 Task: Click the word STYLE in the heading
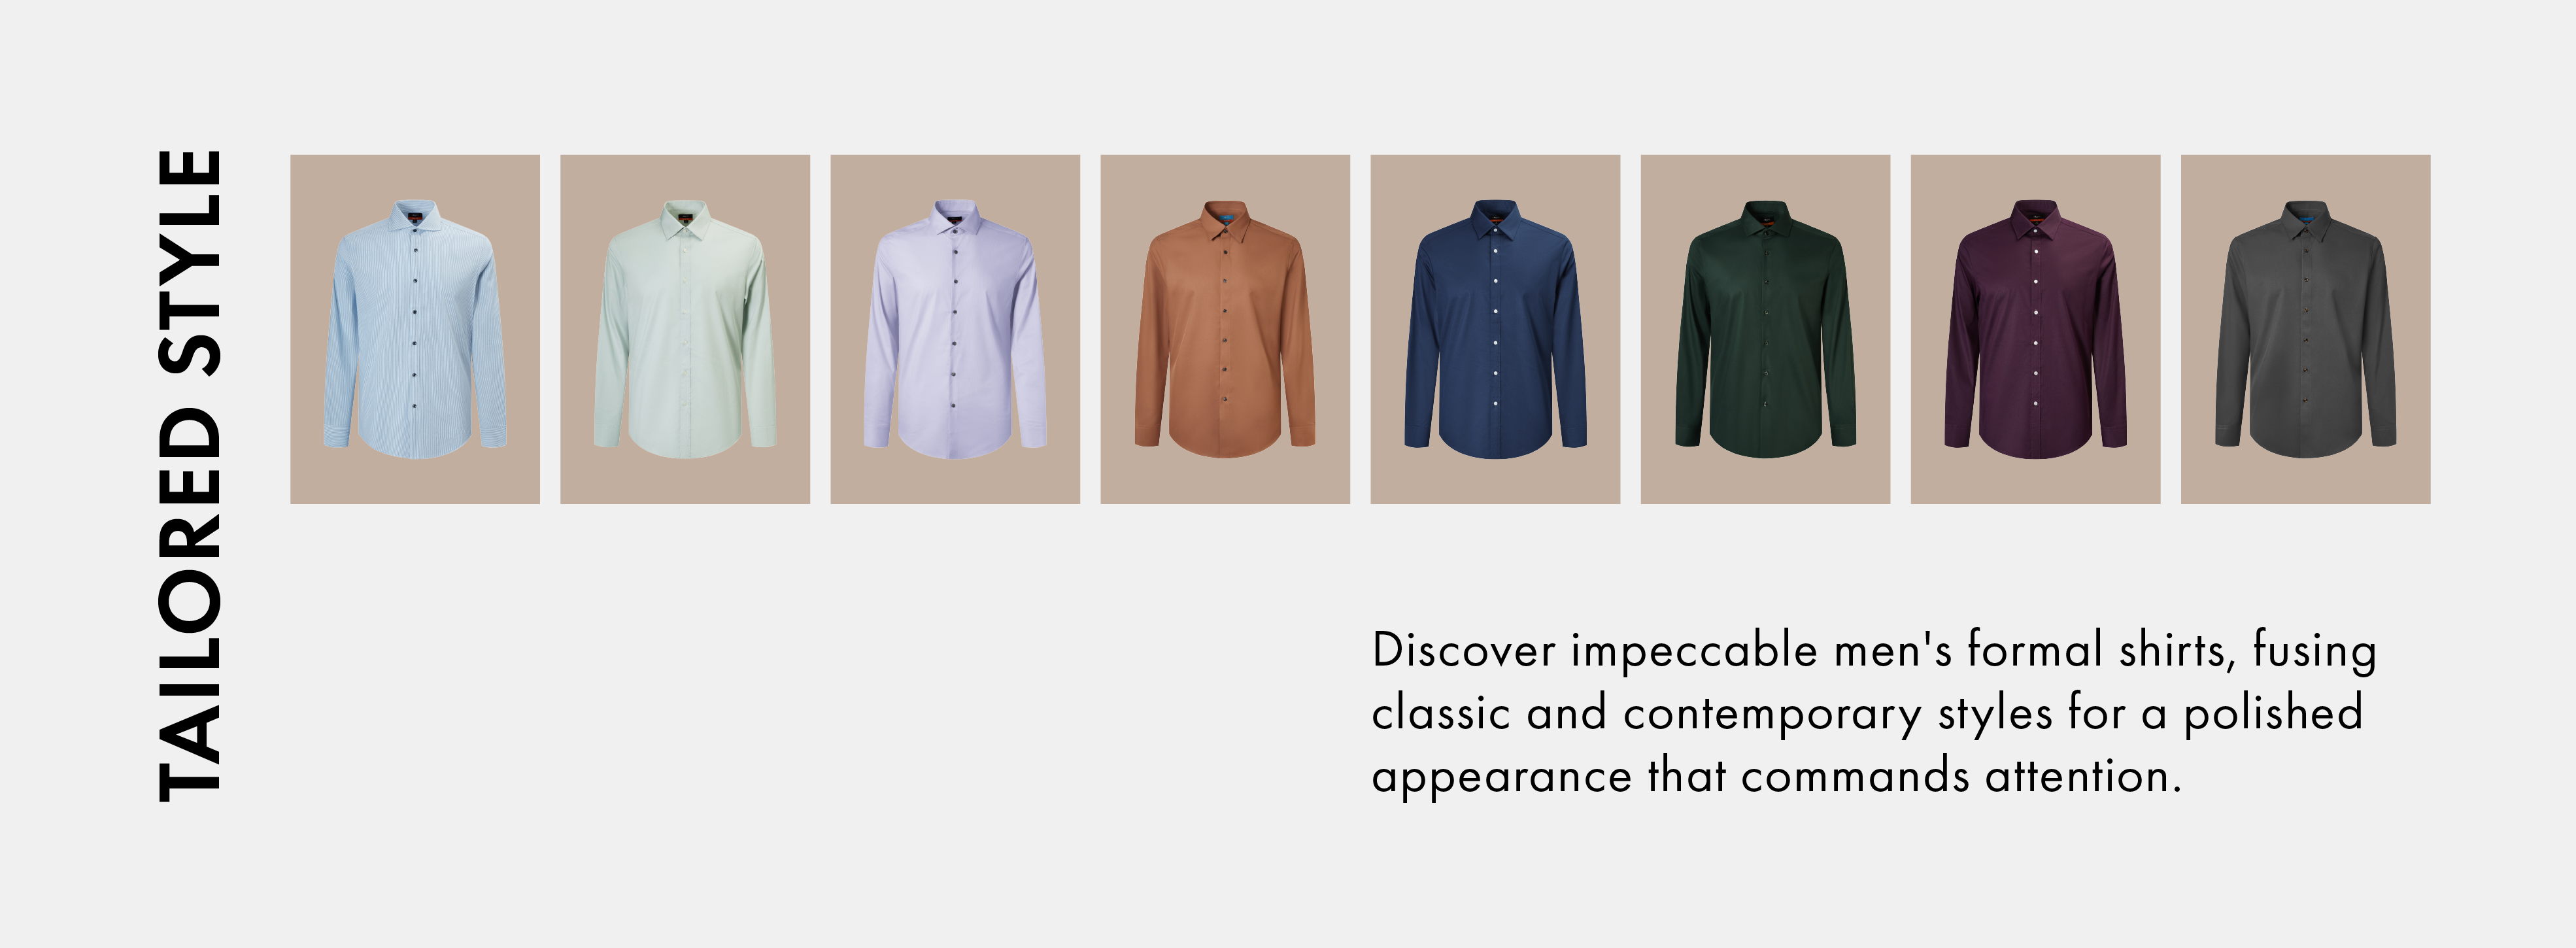click(x=190, y=262)
